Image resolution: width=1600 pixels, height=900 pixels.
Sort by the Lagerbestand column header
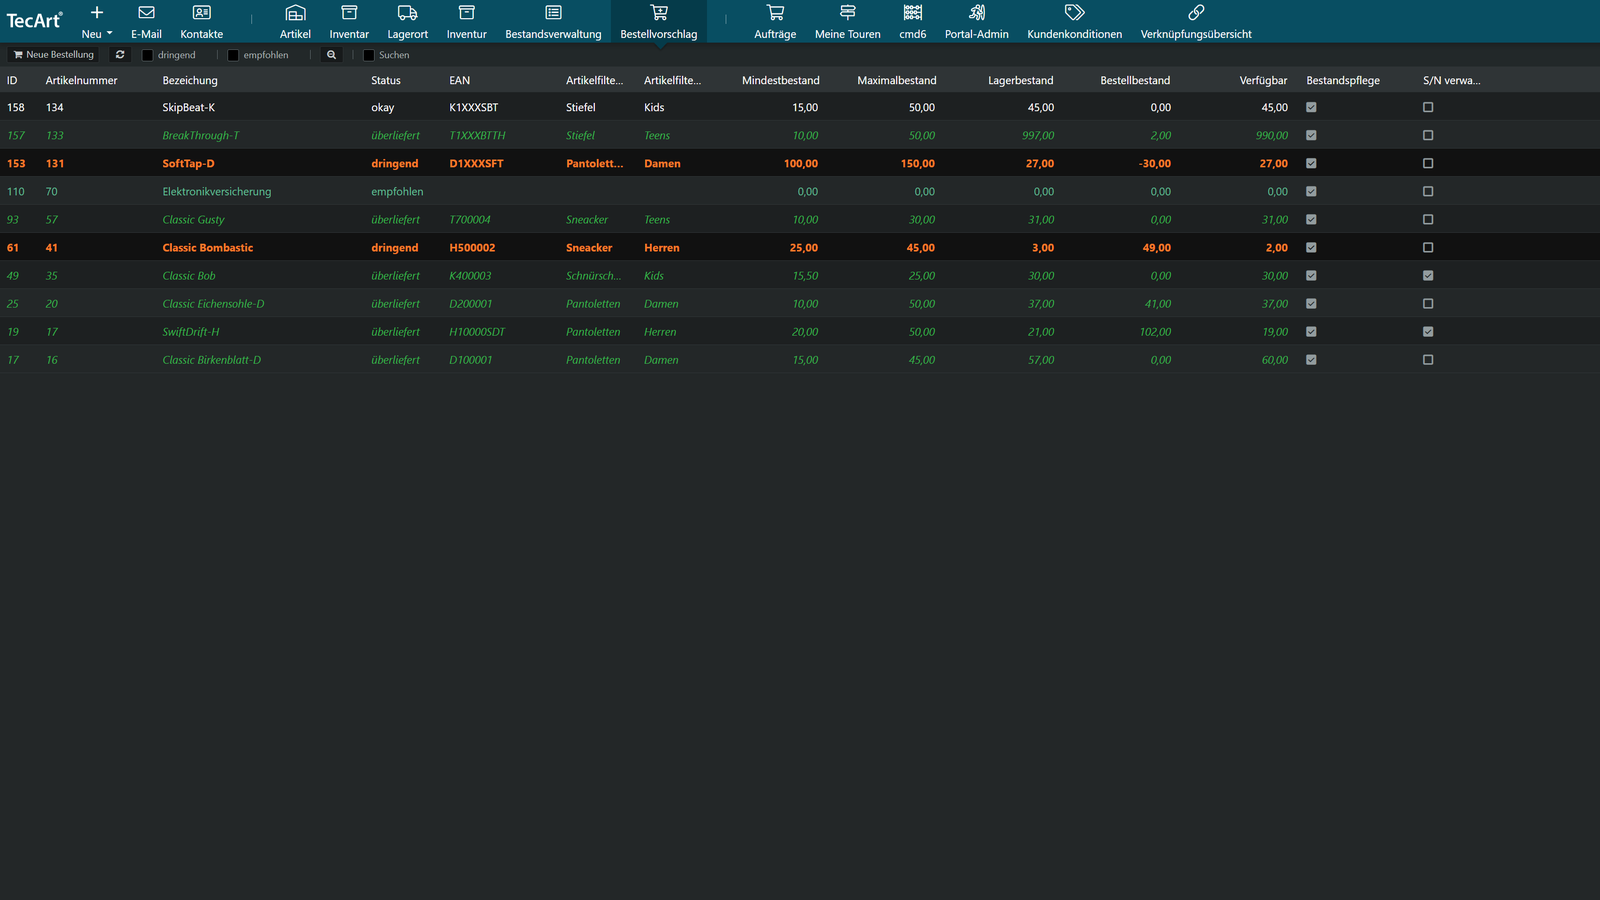1020,80
